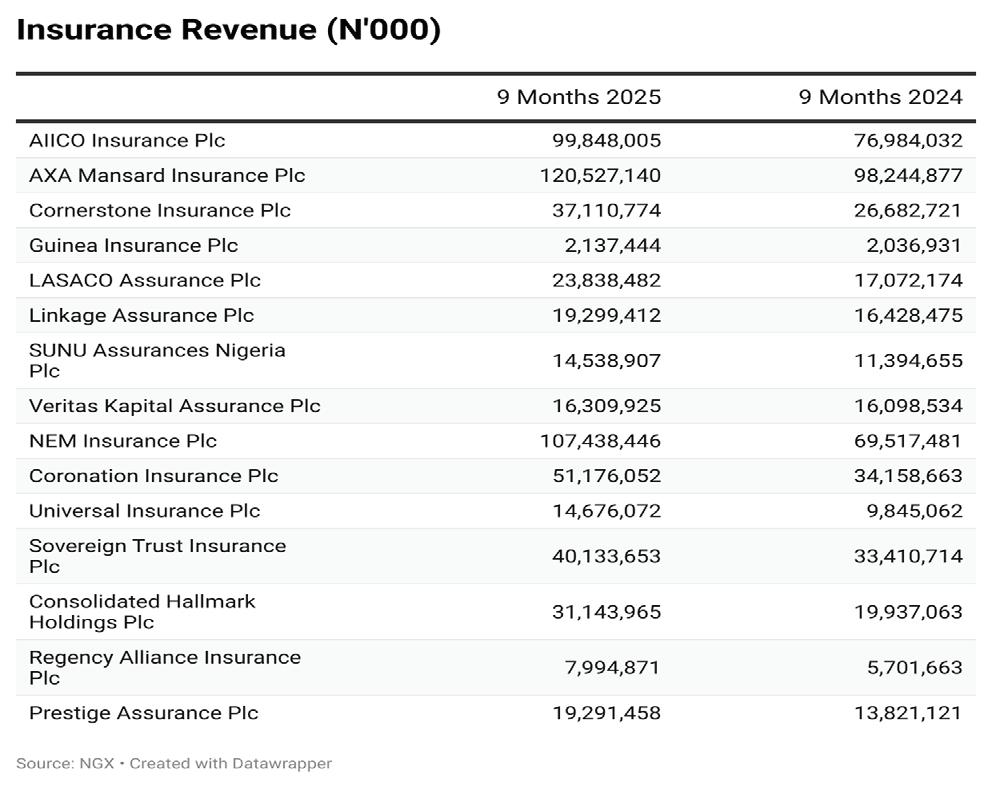Click the Linkage Assurance Plc company name

point(141,315)
